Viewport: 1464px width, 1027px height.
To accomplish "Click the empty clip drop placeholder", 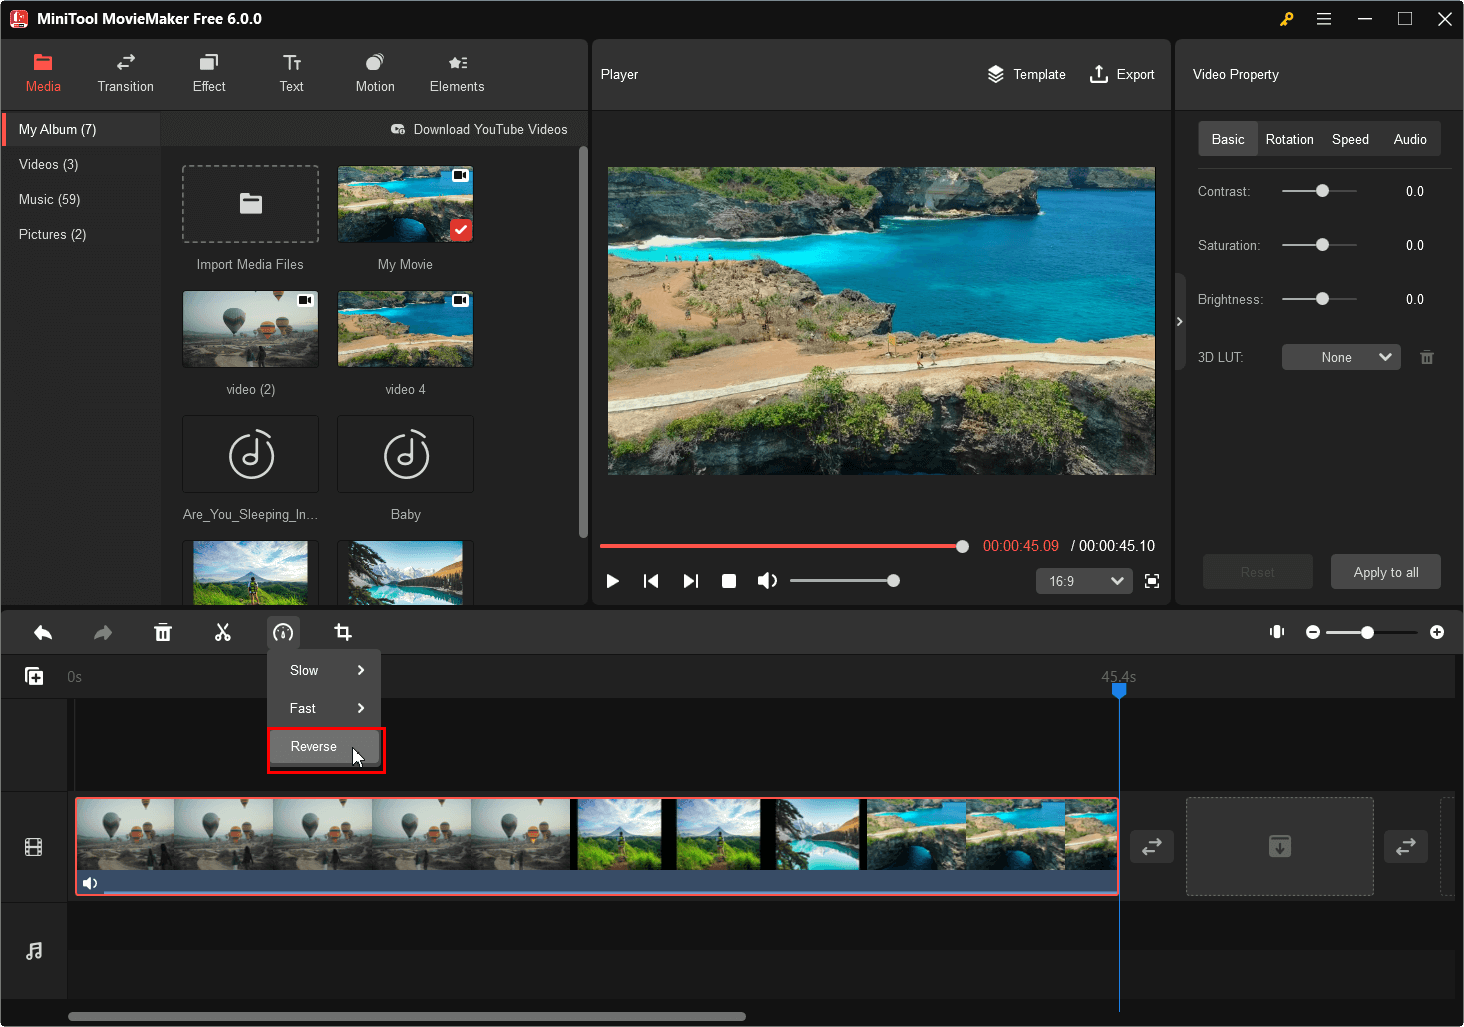I will tap(1280, 846).
